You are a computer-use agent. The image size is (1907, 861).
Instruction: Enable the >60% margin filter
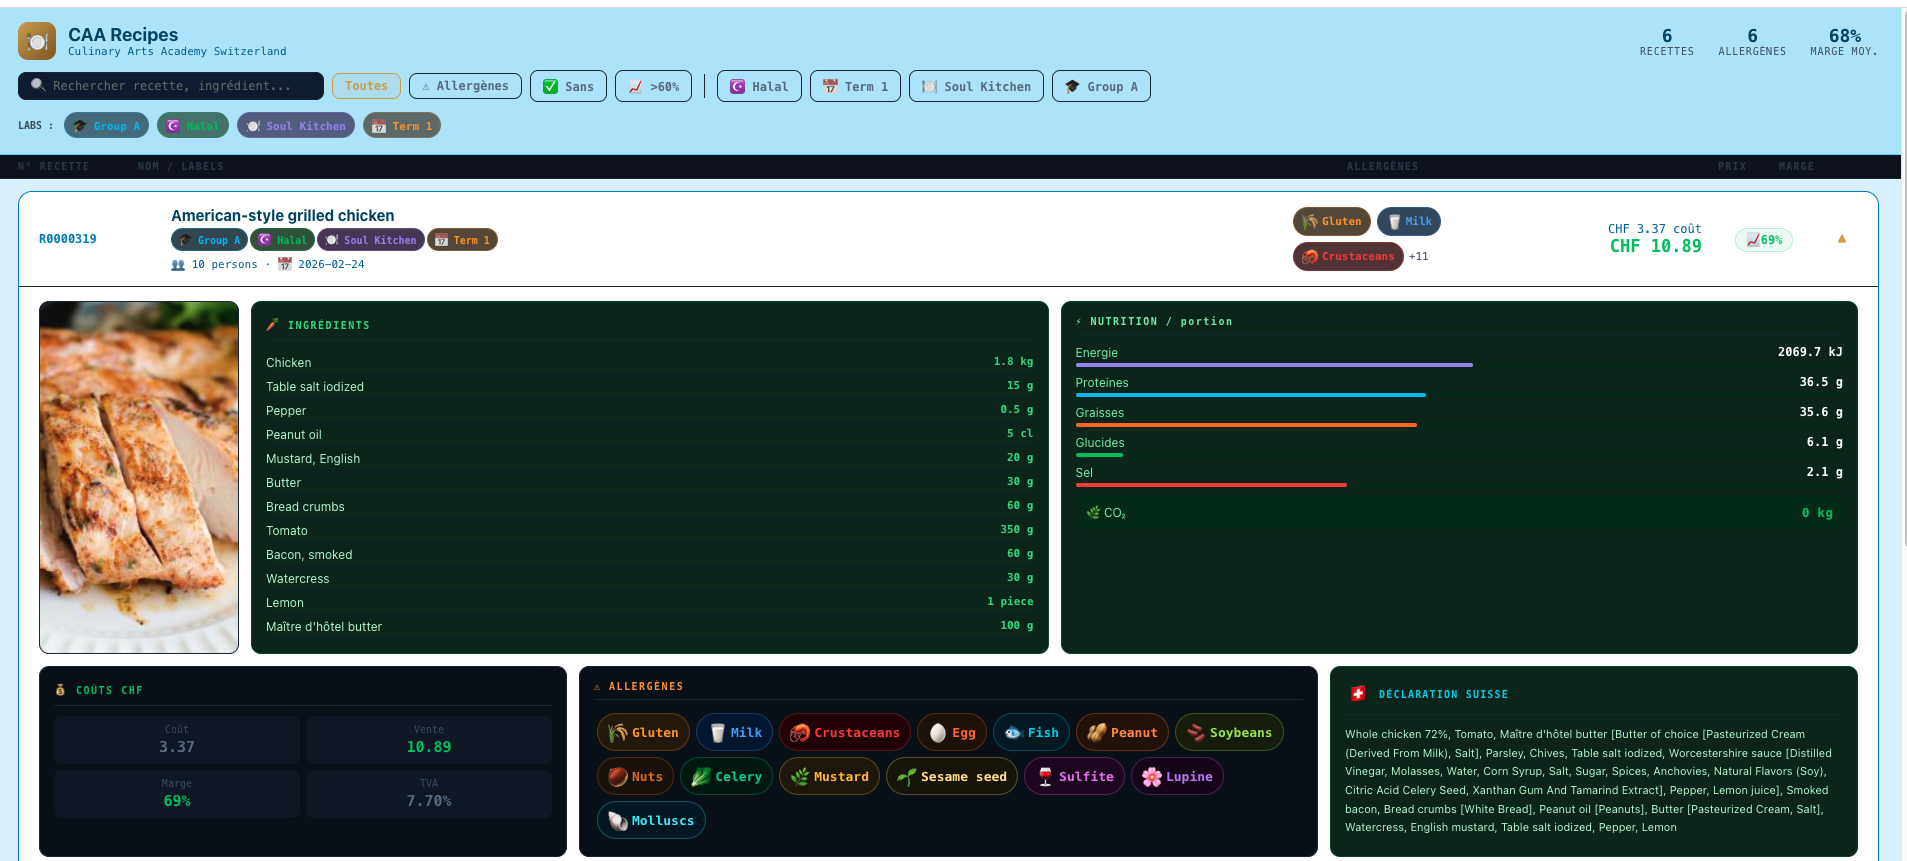[x=653, y=87]
